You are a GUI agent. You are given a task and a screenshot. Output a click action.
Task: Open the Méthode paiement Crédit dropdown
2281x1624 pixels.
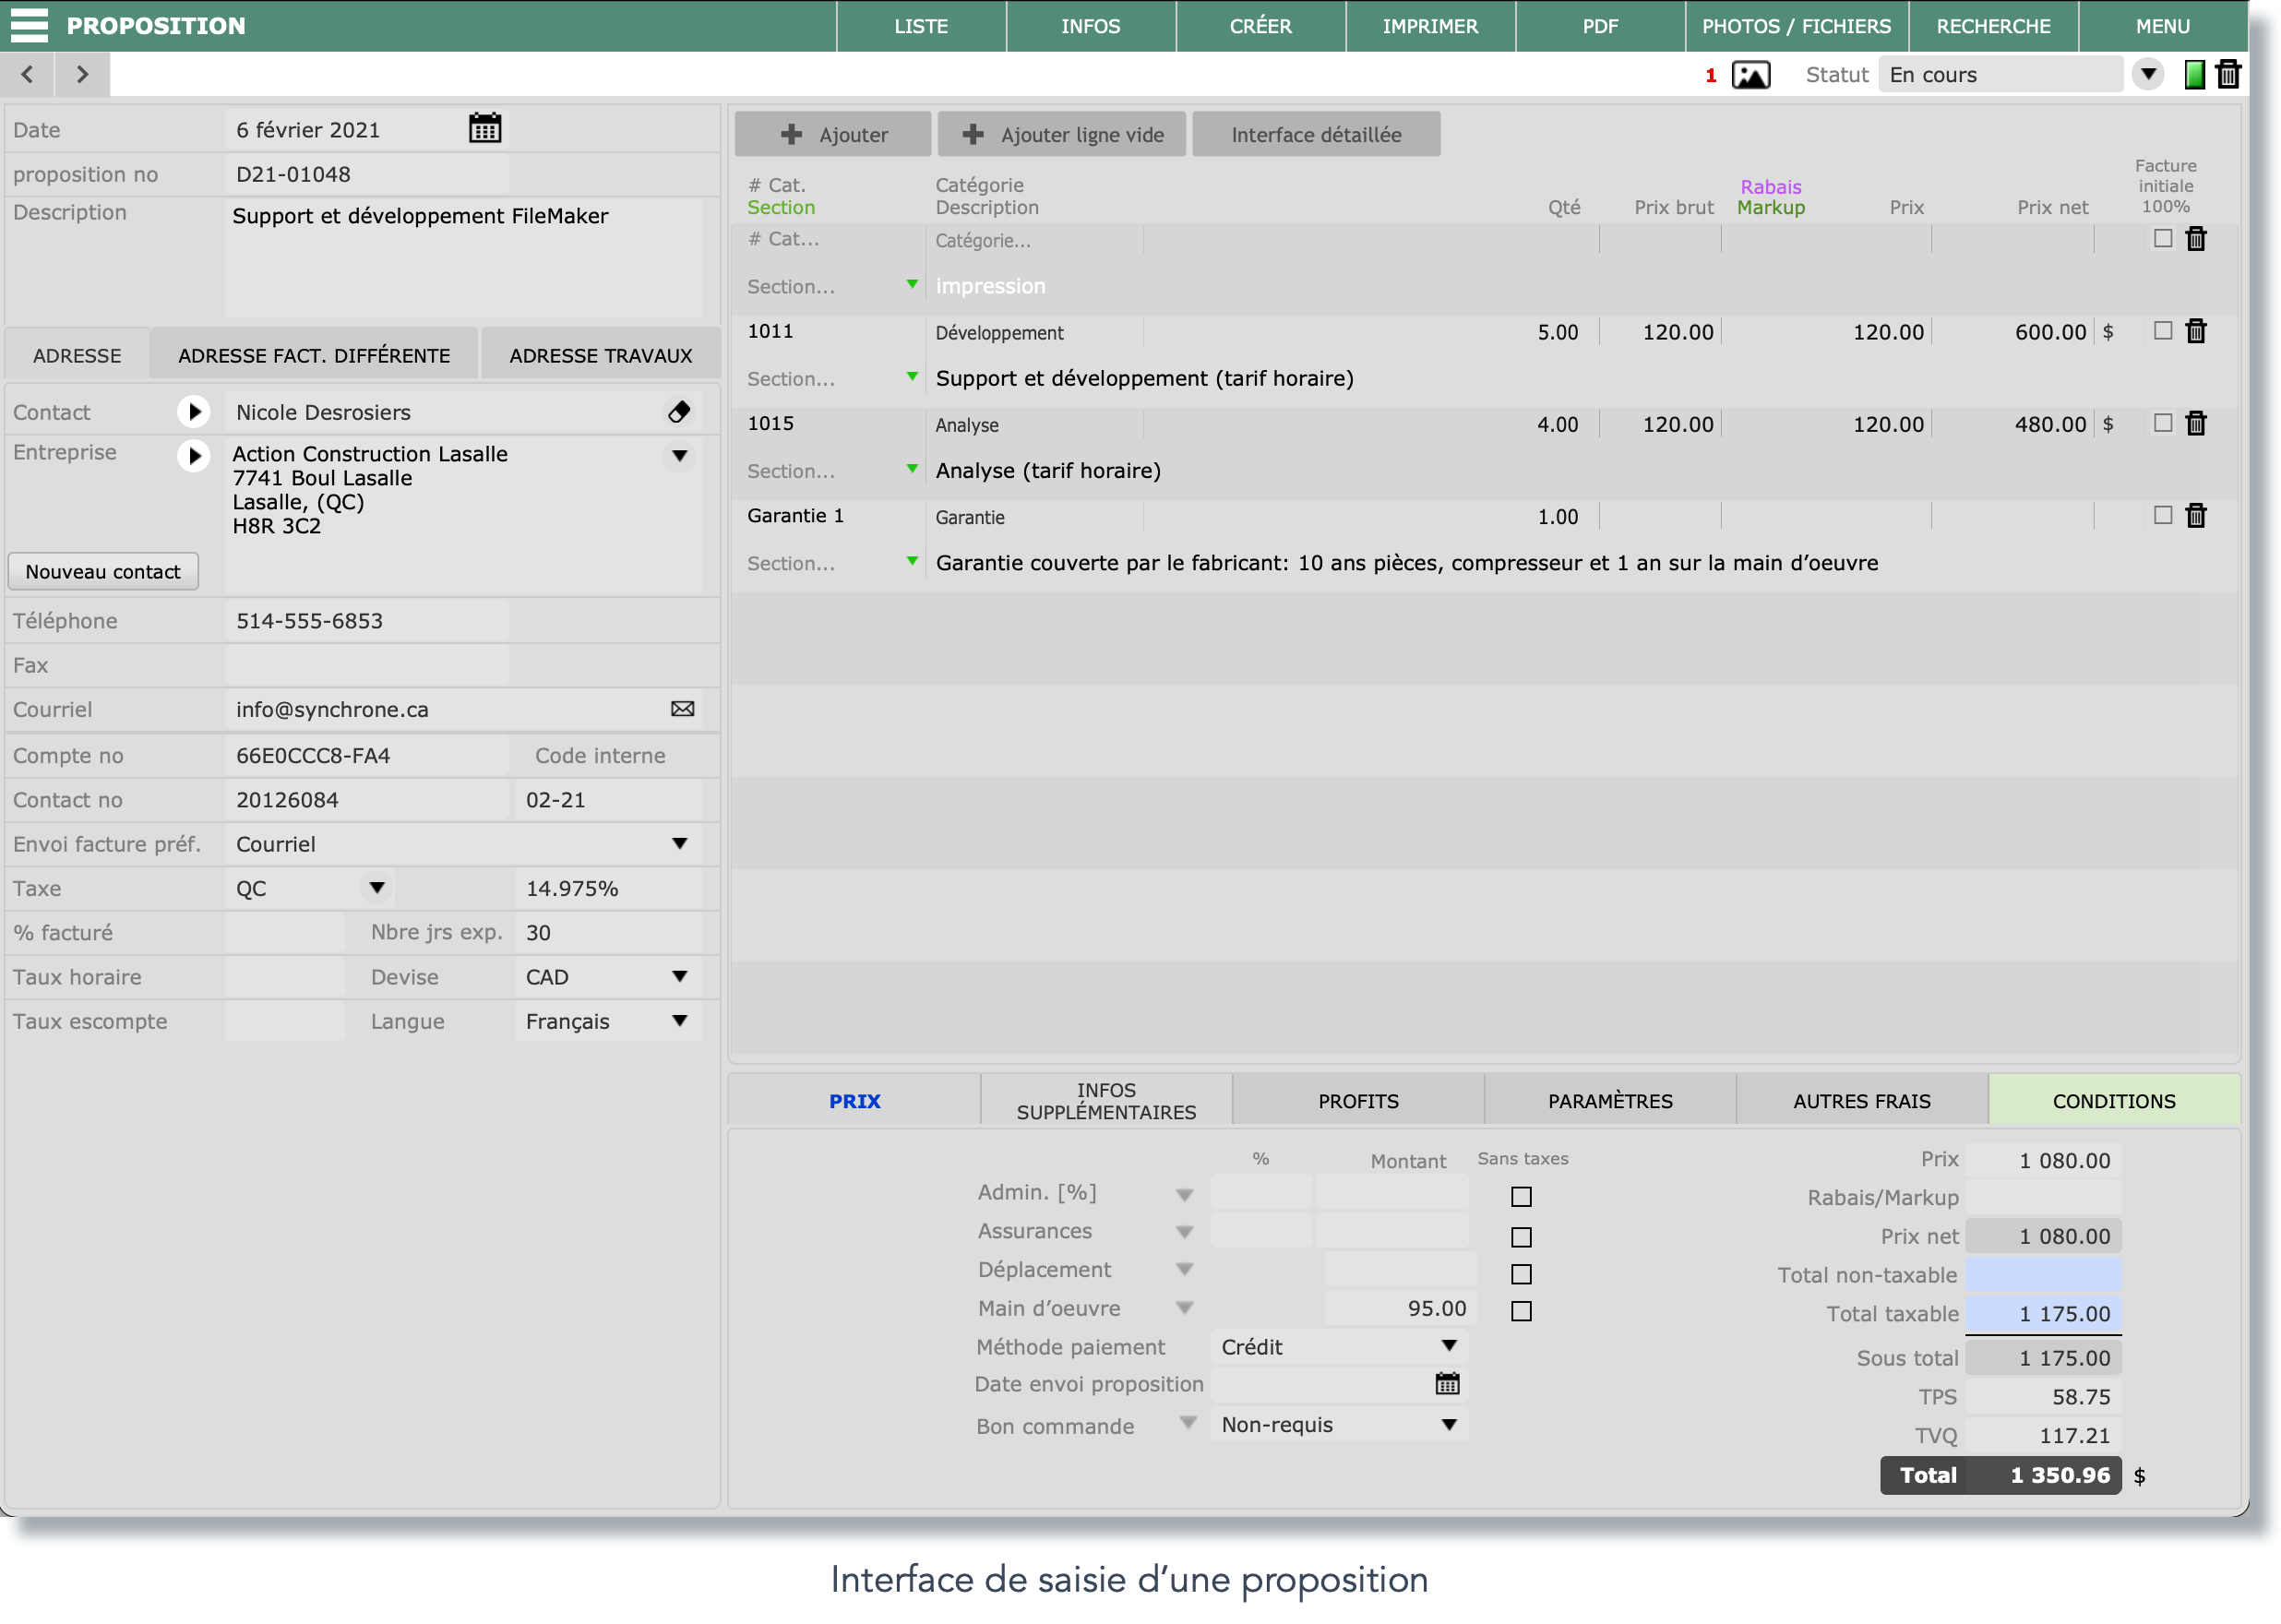tap(1449, 1346)
